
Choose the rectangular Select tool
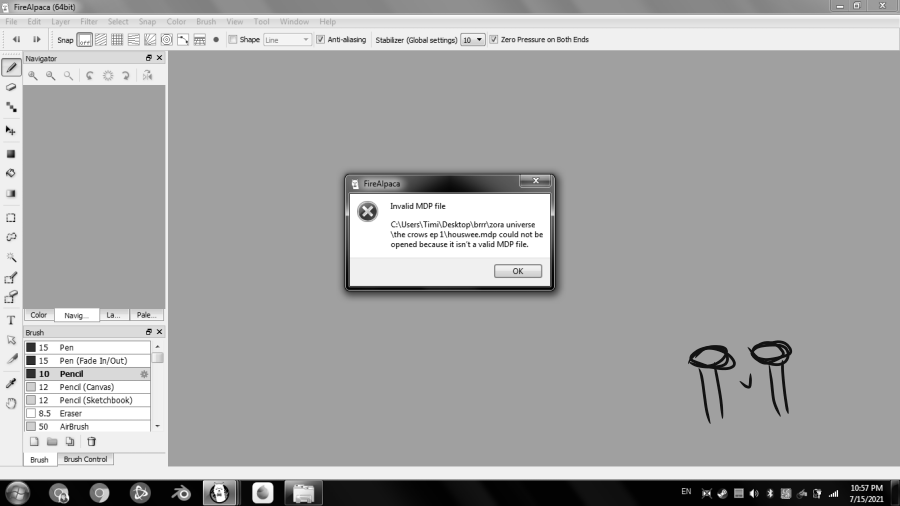pyautogui.click(x=11, y=217)
